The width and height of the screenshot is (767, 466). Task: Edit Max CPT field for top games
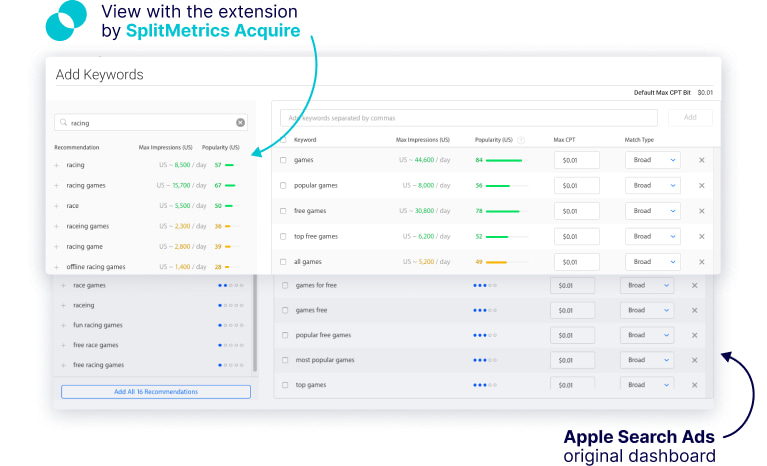(572, 384)
